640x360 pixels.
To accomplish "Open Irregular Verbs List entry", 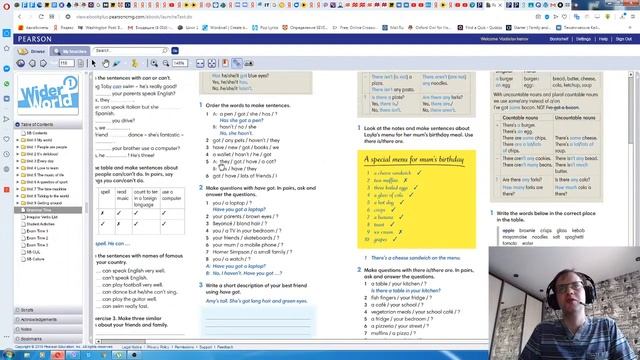I will (42, 217).
